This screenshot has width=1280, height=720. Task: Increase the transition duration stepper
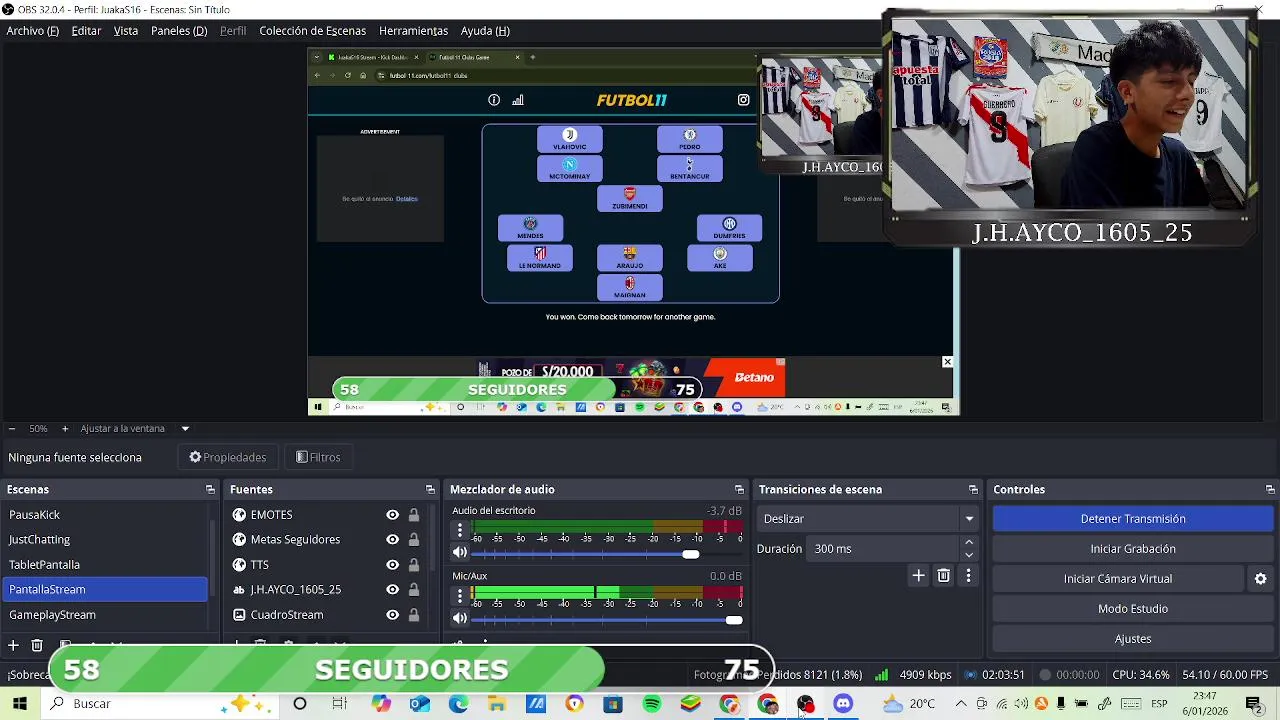click(x=968, y=543)
